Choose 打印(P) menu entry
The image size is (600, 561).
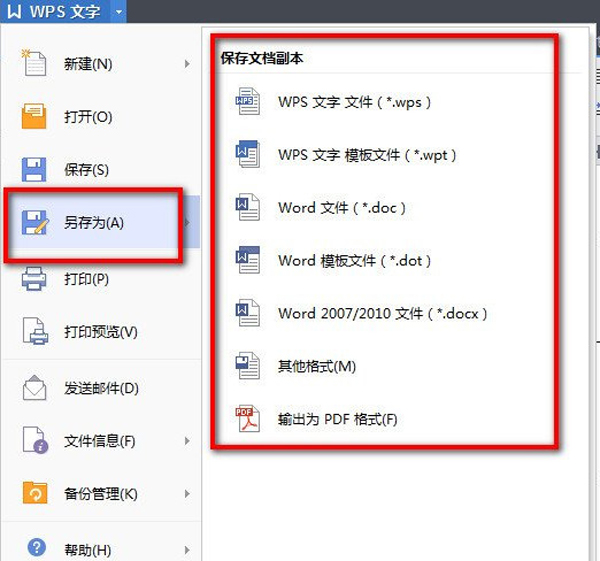[x=101, y=279]
